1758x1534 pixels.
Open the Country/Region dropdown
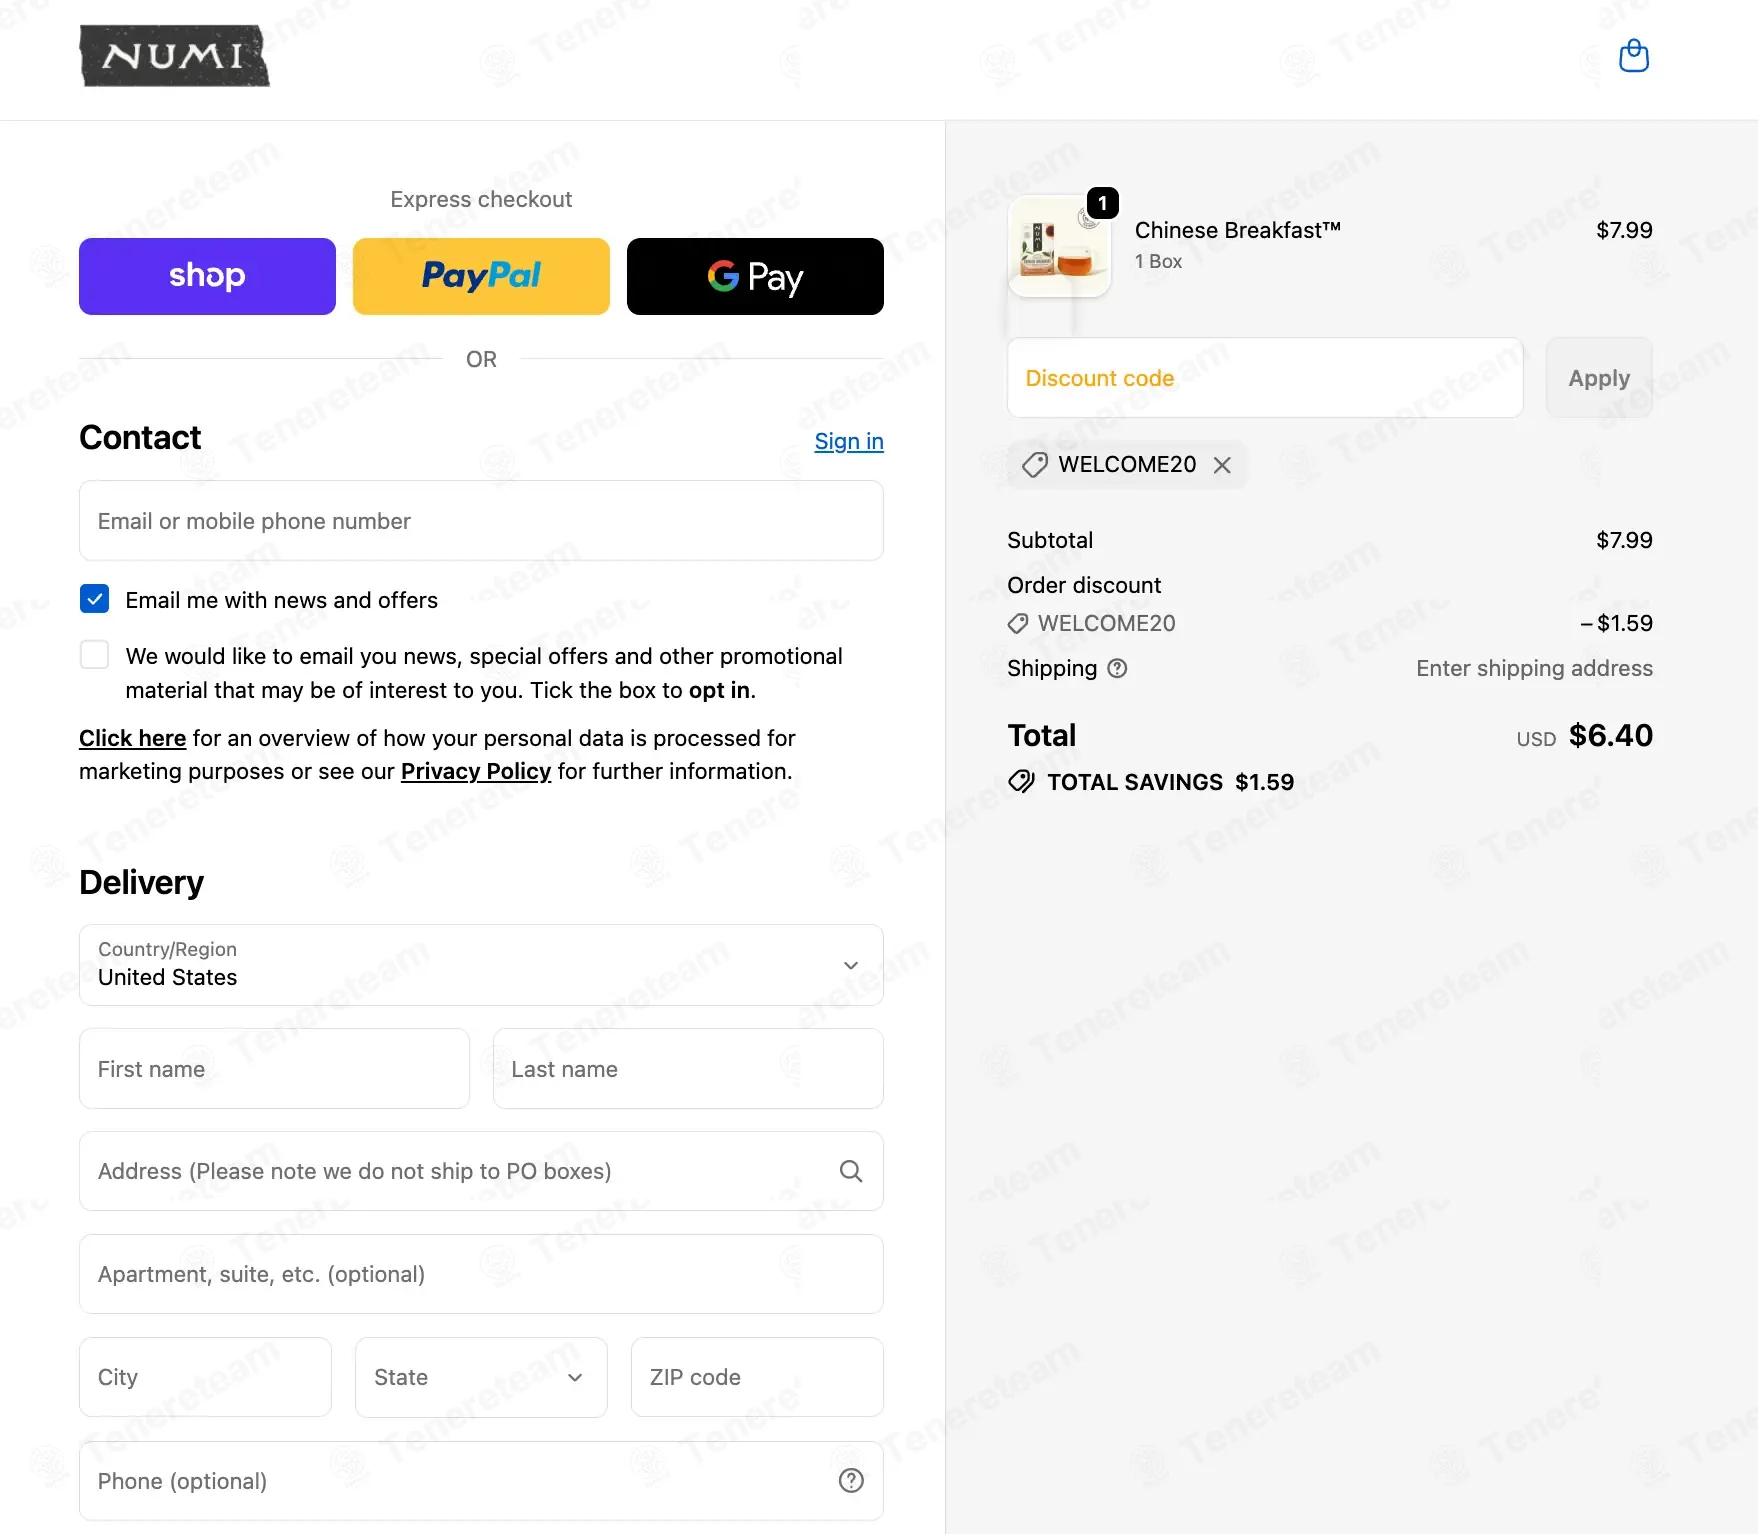(481, 965)
